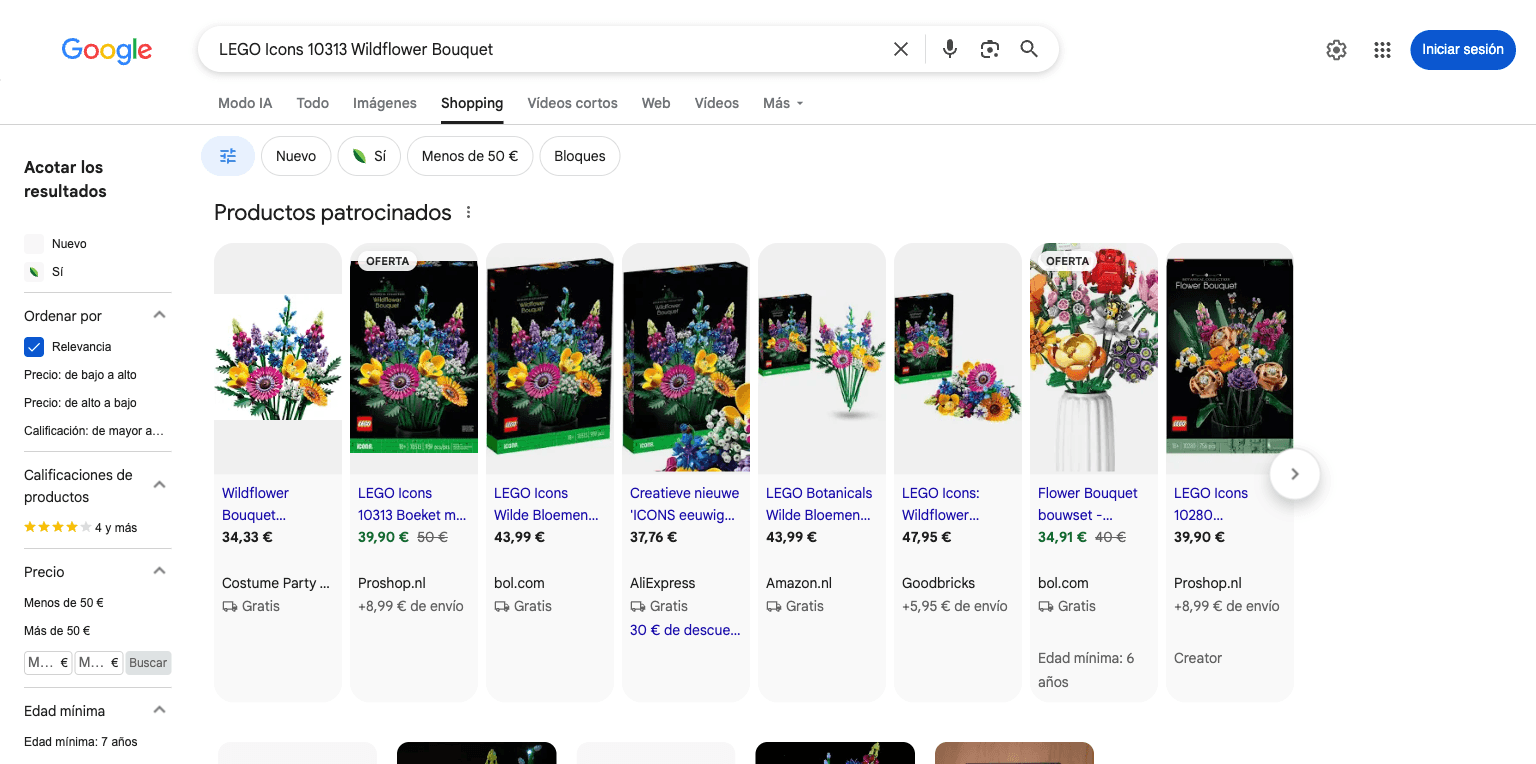Image resolution: width=1536 pixels, height=764 pixels.
Task: Click the Google logo
Action: coord(107,50)
